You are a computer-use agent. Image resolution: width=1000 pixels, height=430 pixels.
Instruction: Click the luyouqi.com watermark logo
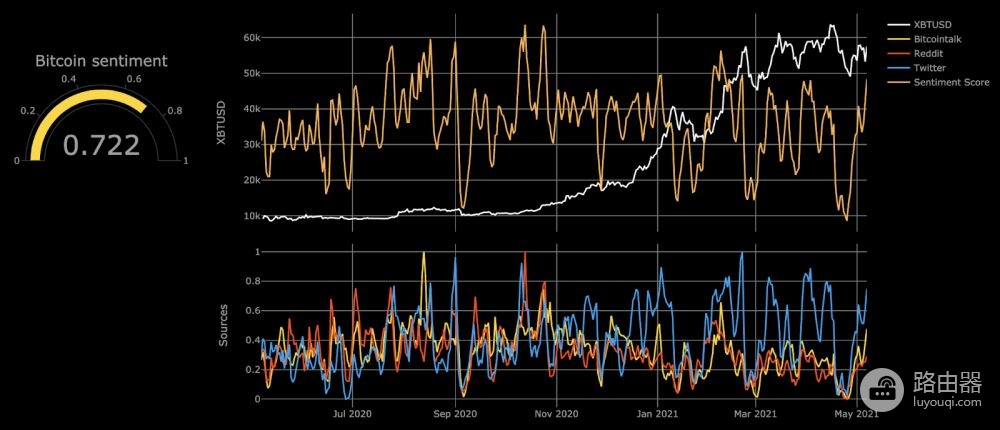882,389
